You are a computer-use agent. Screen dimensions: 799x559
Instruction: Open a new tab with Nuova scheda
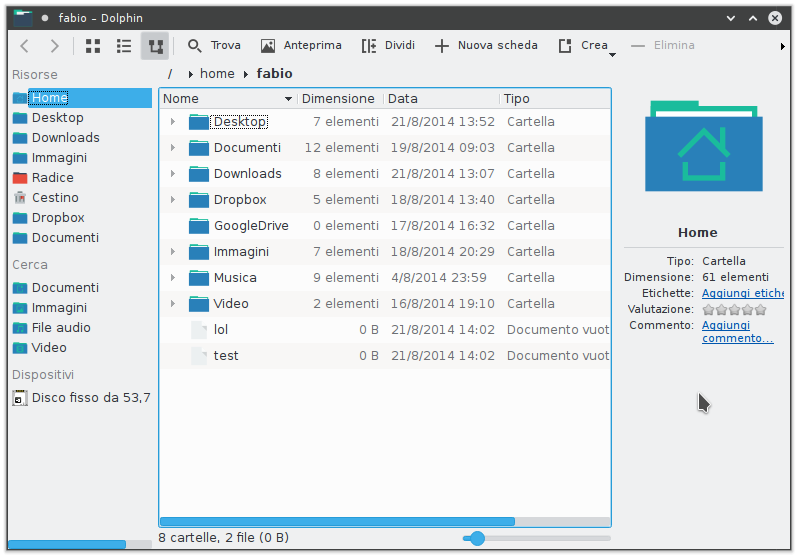pyautogui.click(x=486, y=45)
